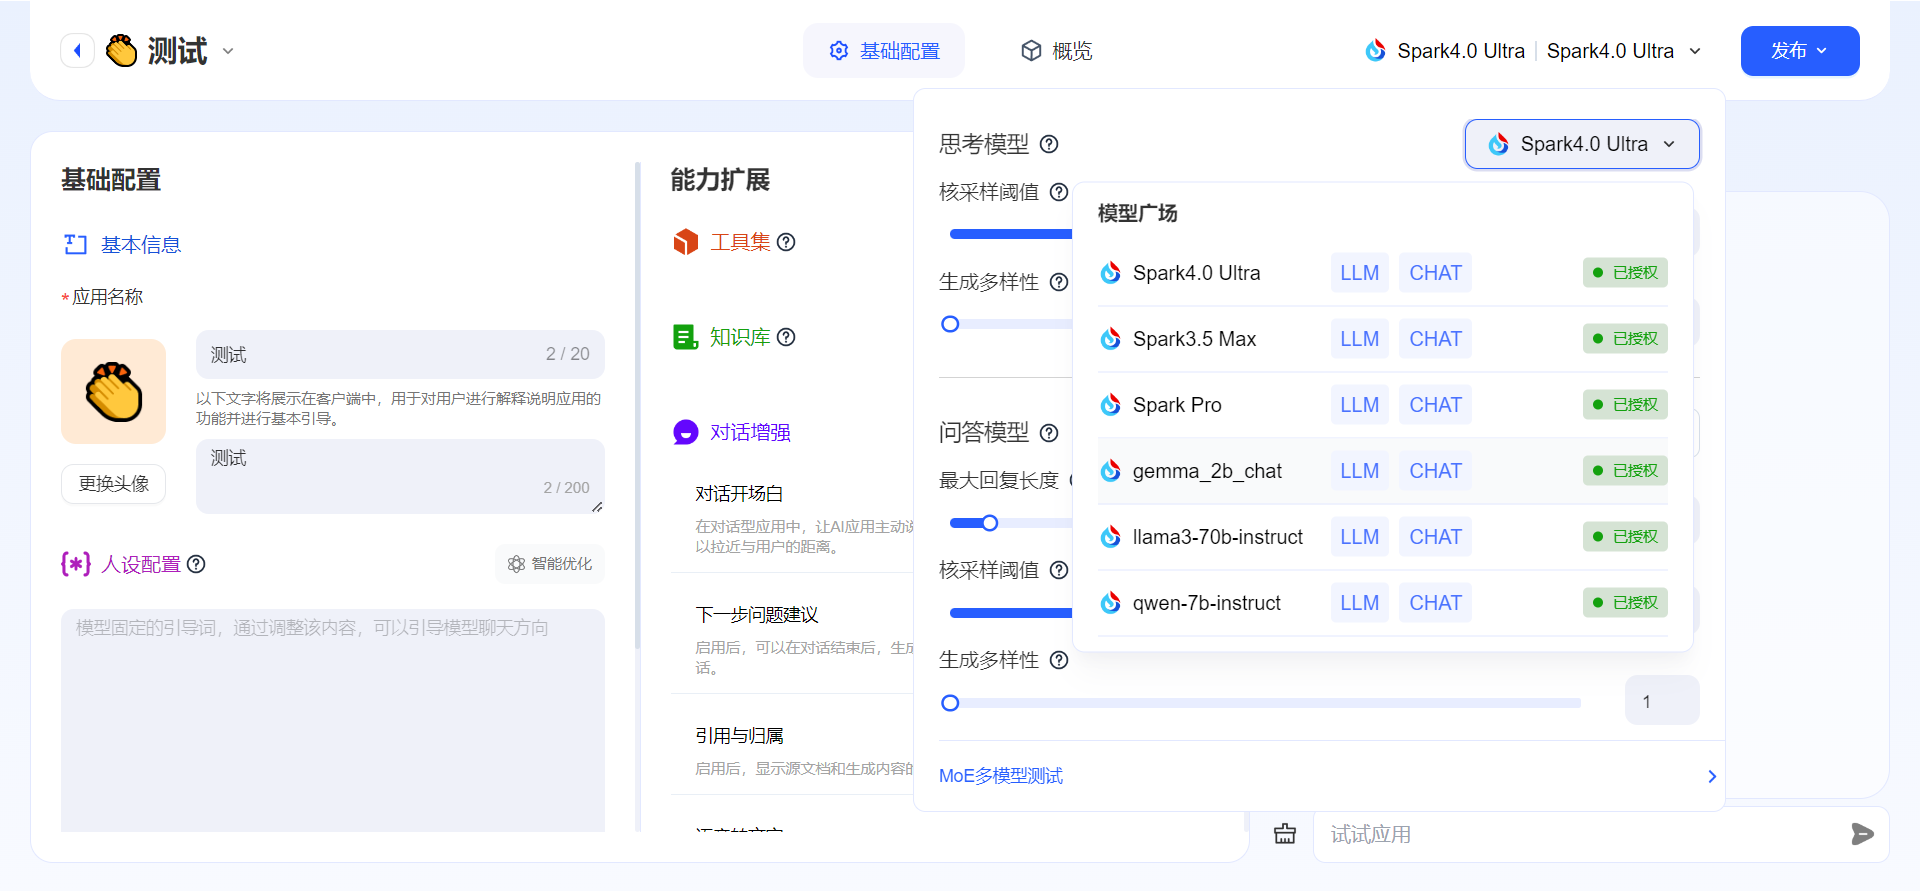Click the llama3-70b-instruct model logo icon
This screenshot has height=891, width=1920.
[x=1110, y=537]
